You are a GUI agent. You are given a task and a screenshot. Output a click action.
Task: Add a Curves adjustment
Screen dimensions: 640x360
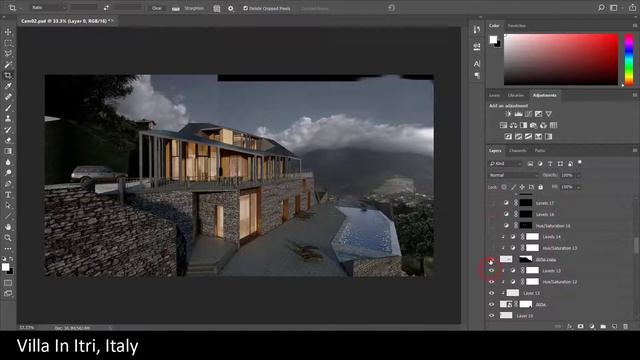click(x=529, y=114)
